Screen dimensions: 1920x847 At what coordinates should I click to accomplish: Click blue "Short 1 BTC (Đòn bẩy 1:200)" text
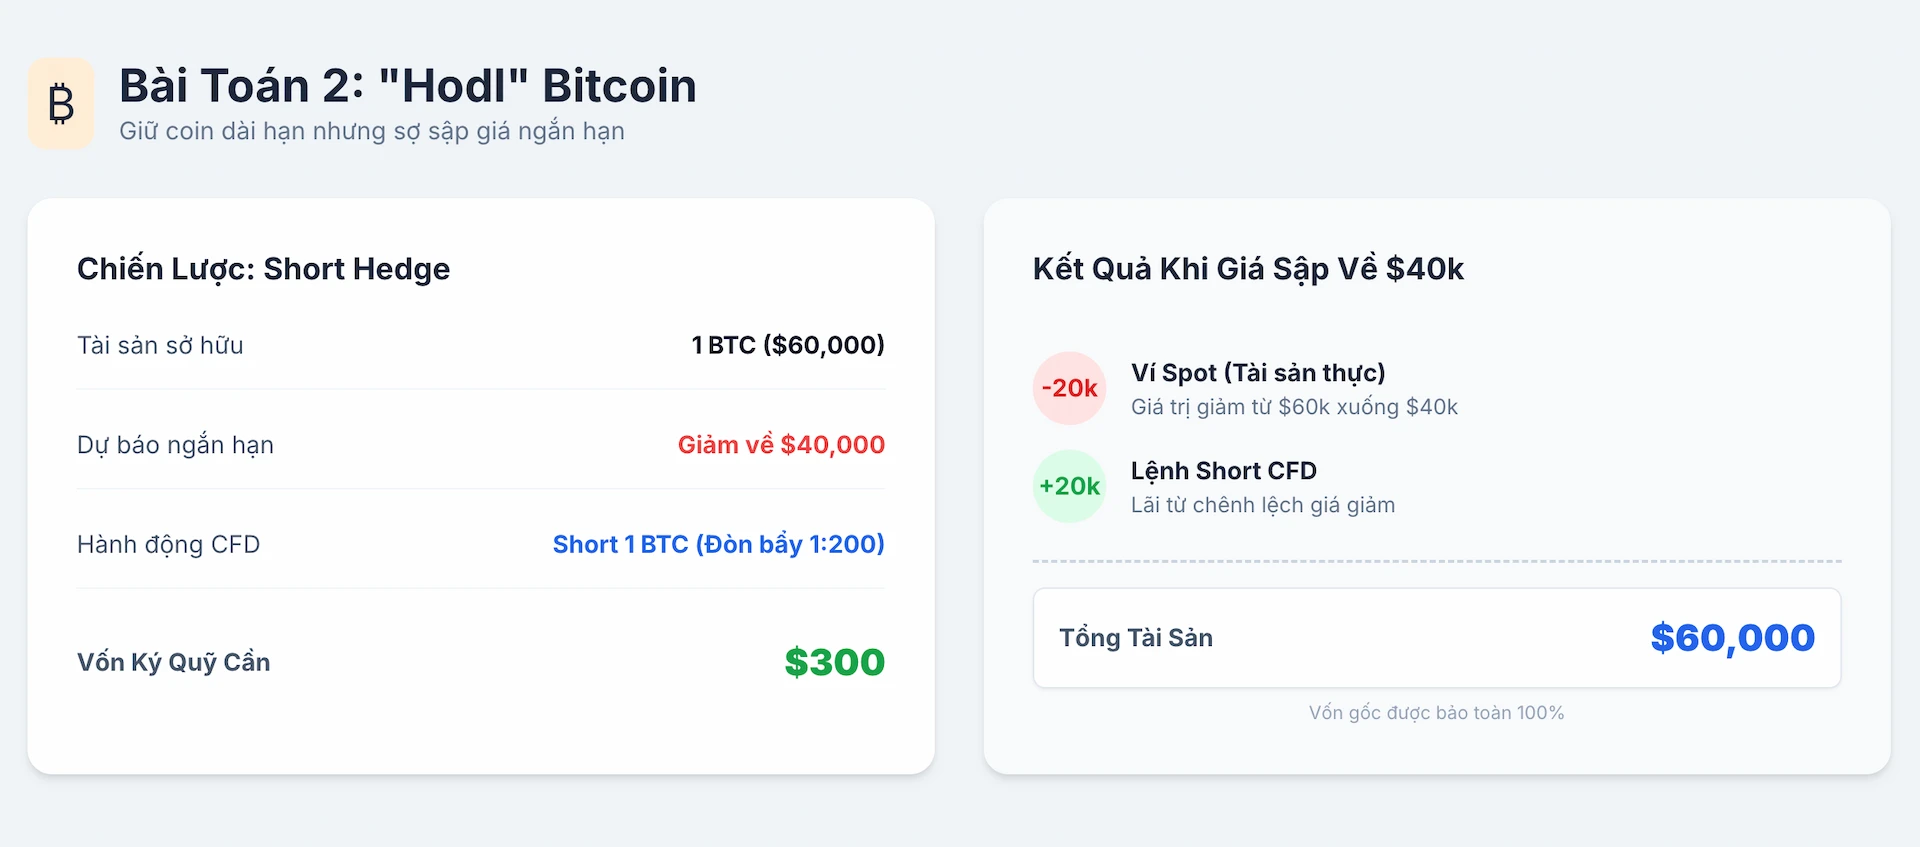(718, 545)
